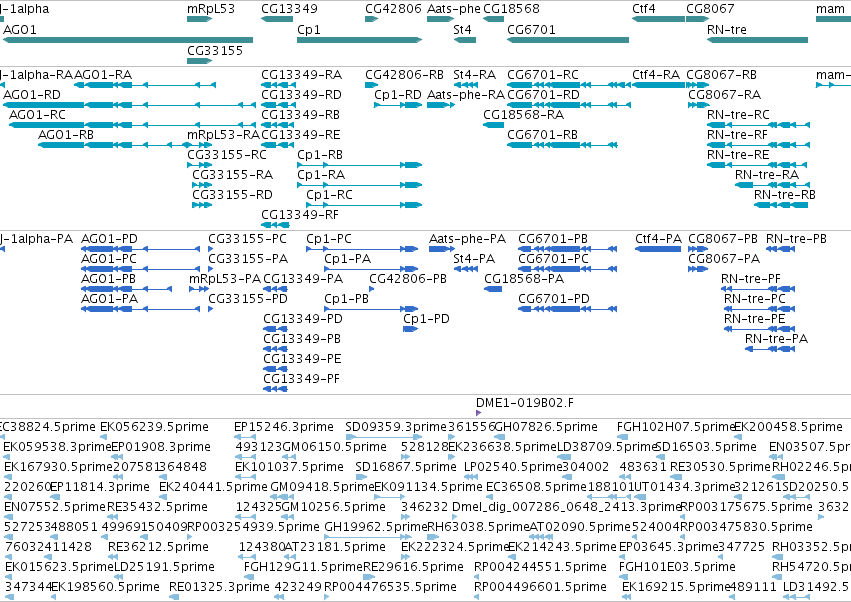Image resolution: width=851 pixels, height=602 pixels.
Task: Select the EK056239.5prime EST label
Action: click(x=154, y=427)
